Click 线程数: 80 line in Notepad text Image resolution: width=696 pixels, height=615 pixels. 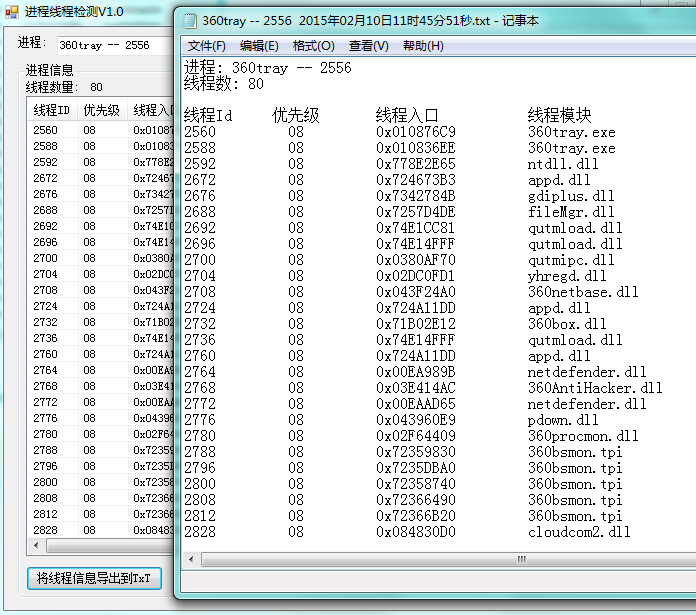point(224,84)
